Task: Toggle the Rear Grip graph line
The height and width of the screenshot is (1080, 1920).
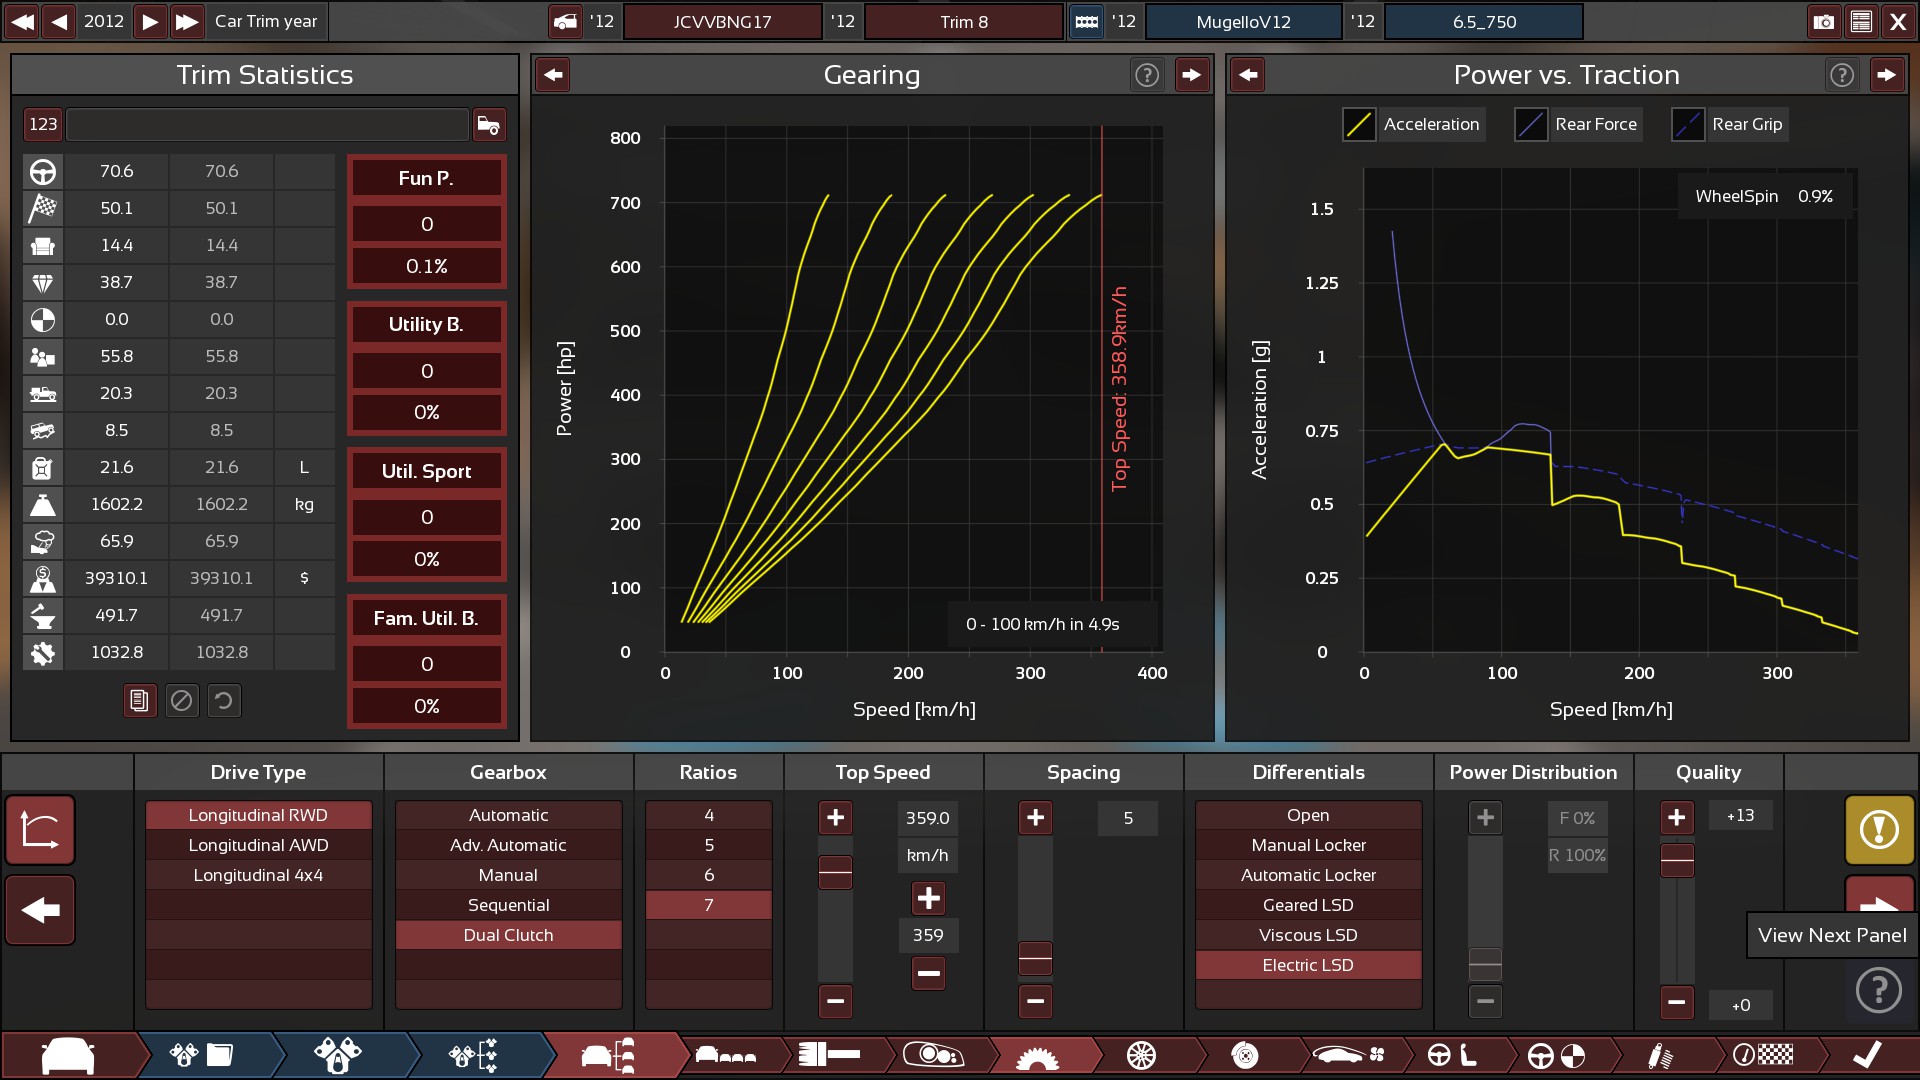Action: 1687,124
